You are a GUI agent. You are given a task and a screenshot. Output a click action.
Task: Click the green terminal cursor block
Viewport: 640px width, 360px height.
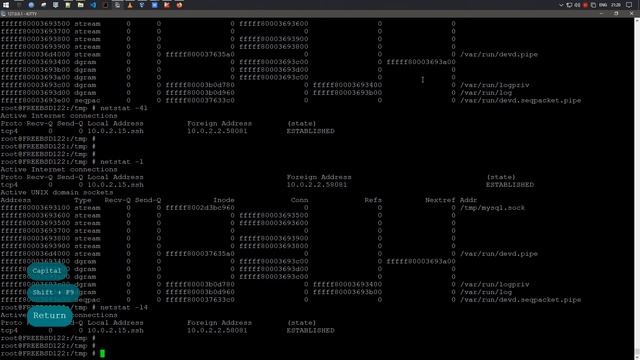(102, 353)
